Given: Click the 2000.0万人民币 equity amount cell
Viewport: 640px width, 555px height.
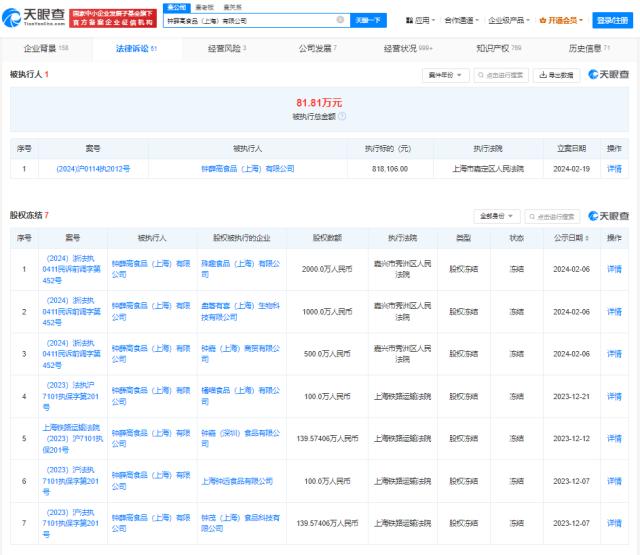Looking at the screenshot, I should click(327, 269).
